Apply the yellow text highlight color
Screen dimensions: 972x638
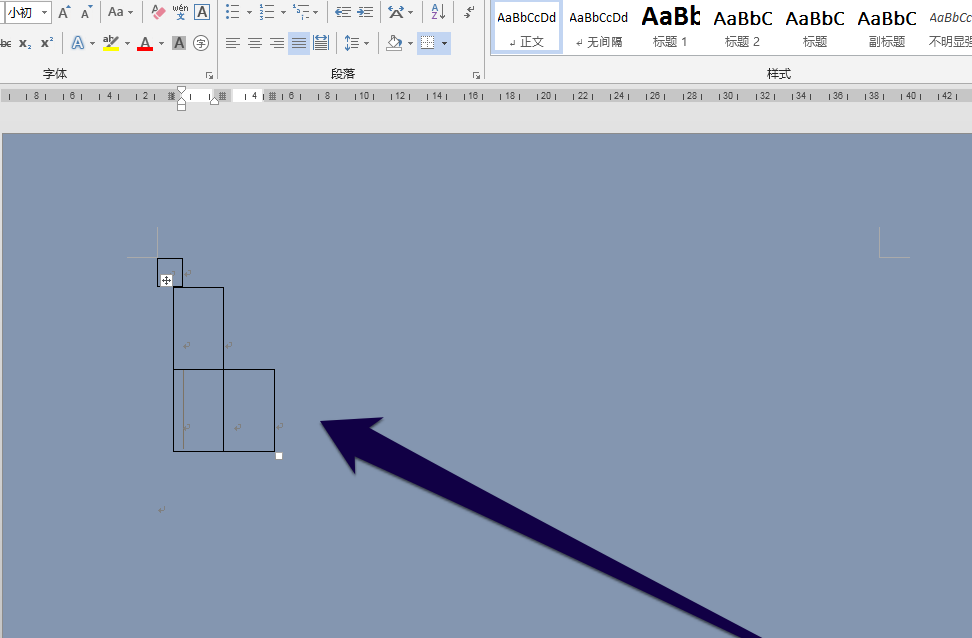click(x=111, y=43)
